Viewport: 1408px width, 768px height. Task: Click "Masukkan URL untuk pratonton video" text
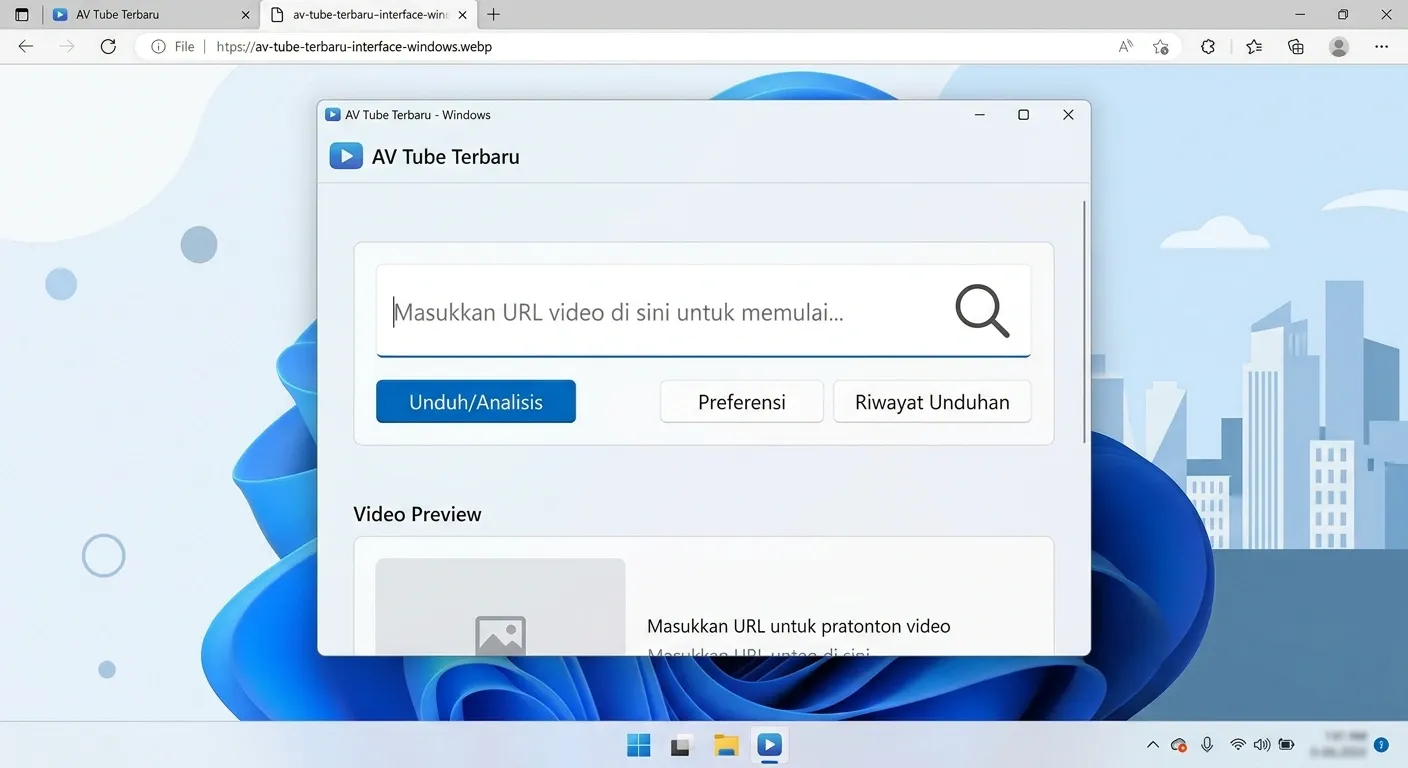798,626
